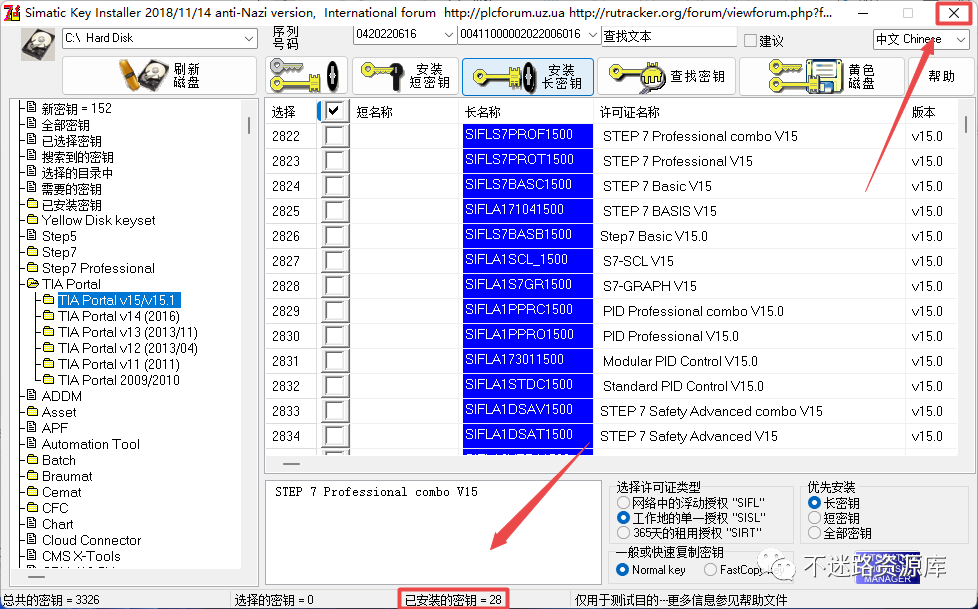Click the 已安装密钥 folder icon
The image size is (978, 609).
(32, 204)
